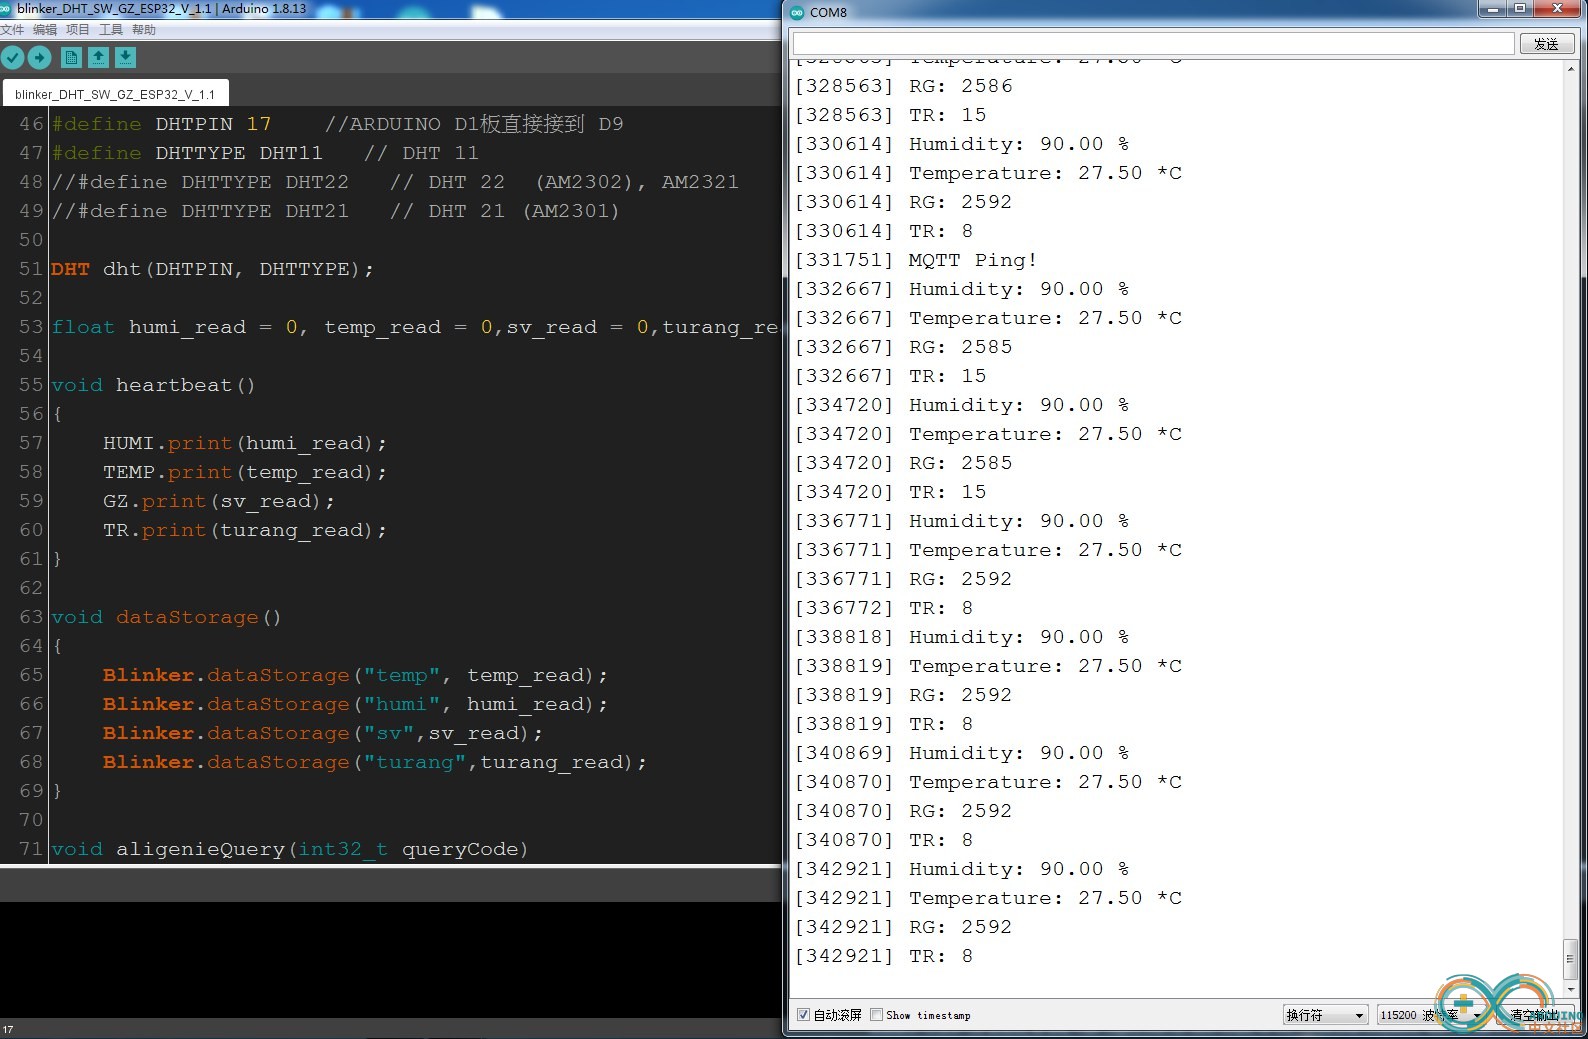
Task: Open the 工具 (Tools) menu
Action: coord(111,30)
